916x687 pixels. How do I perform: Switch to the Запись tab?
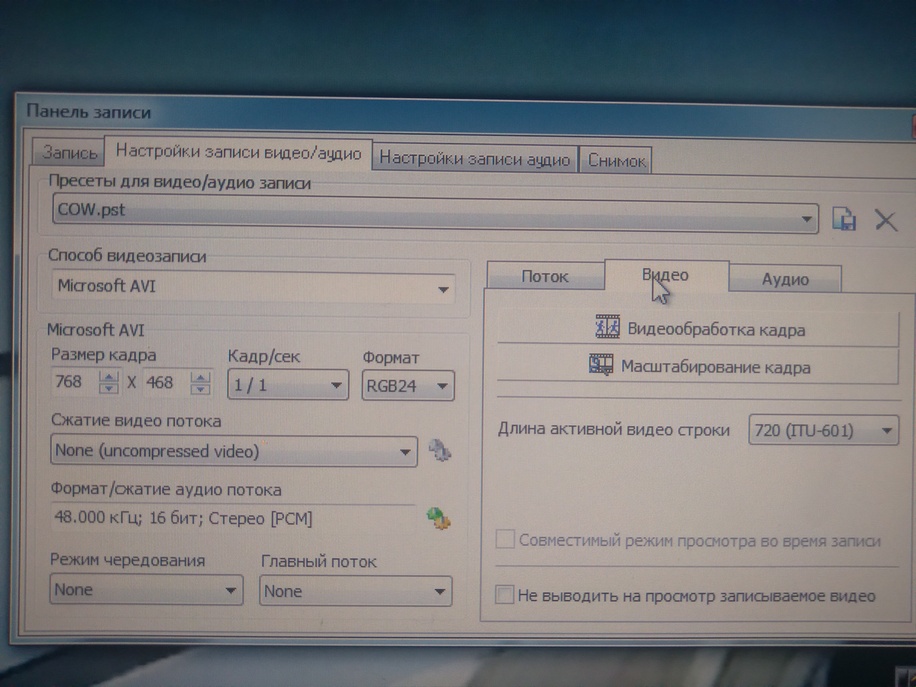pos(69,154)
